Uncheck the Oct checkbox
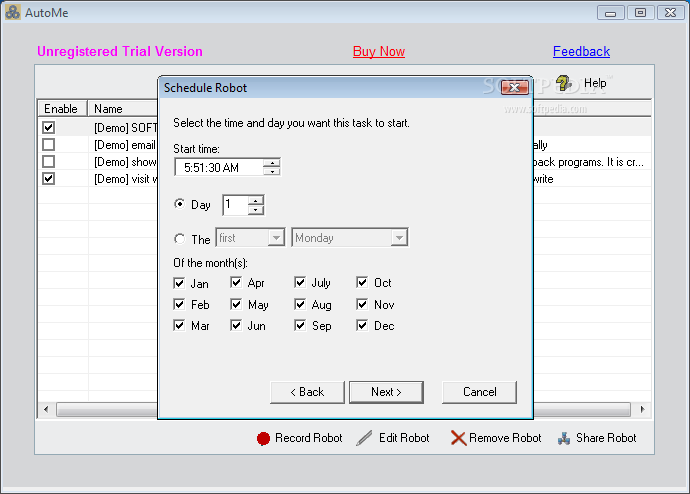Viewport: 690px width, 494px height. [x=362, y=282]
